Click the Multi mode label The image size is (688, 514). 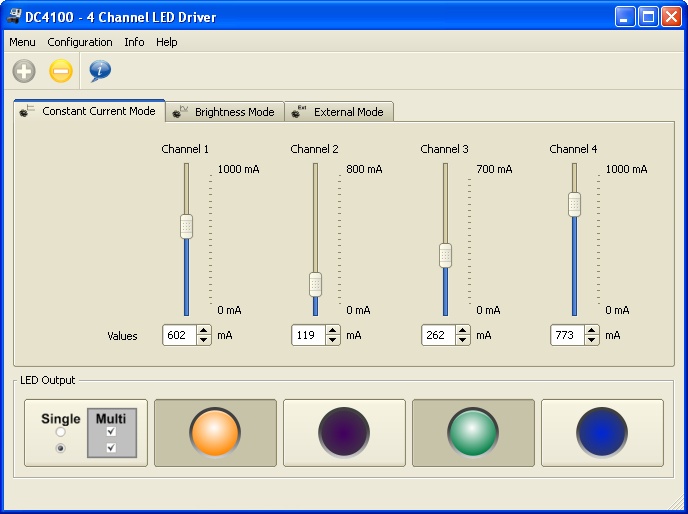click(x=111, y=419)
